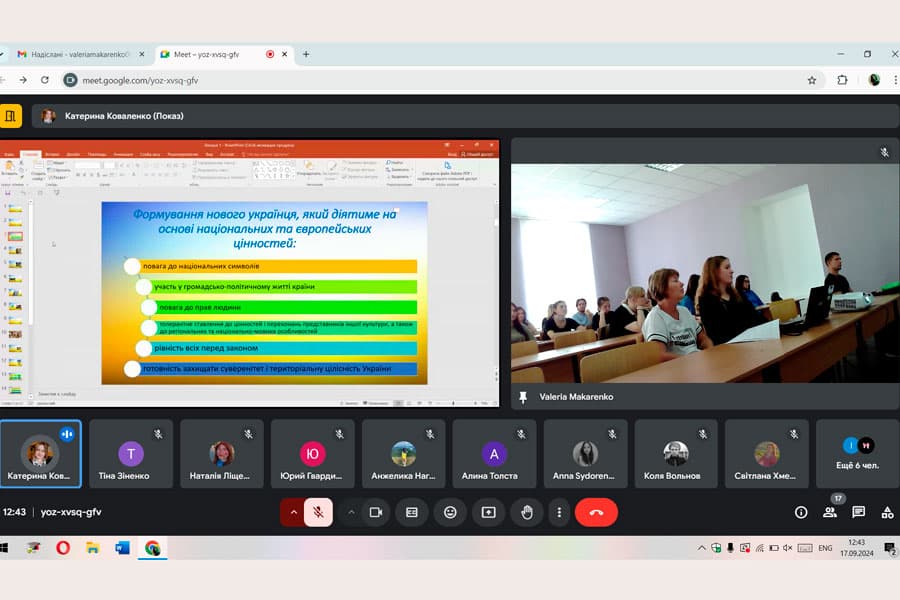Select Тіна Зіненко participant tile
Screen dimensions: 900x600
point(131,454)
